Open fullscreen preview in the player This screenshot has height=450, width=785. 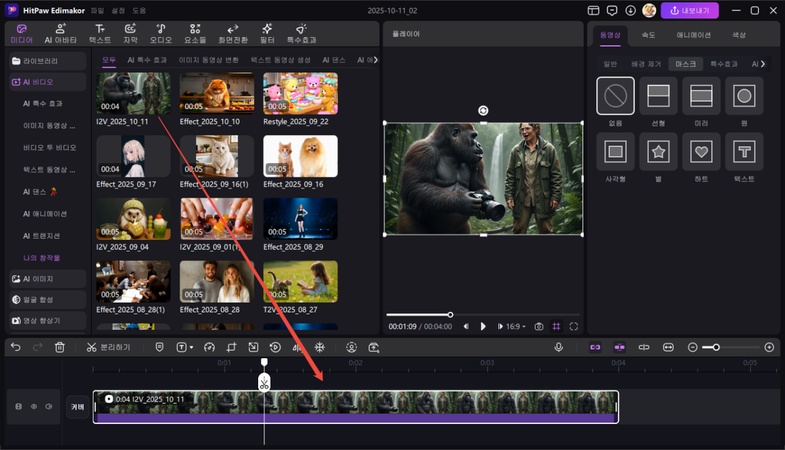574,326
